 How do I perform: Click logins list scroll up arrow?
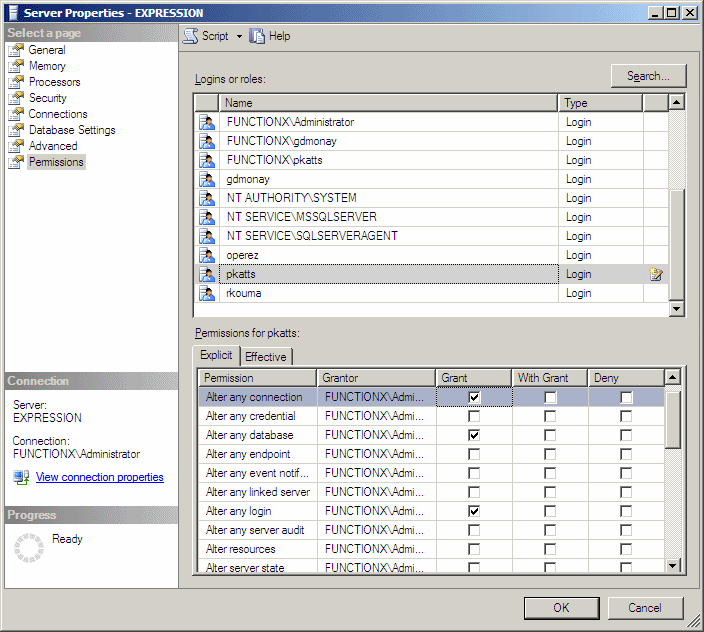click(677, 102)
